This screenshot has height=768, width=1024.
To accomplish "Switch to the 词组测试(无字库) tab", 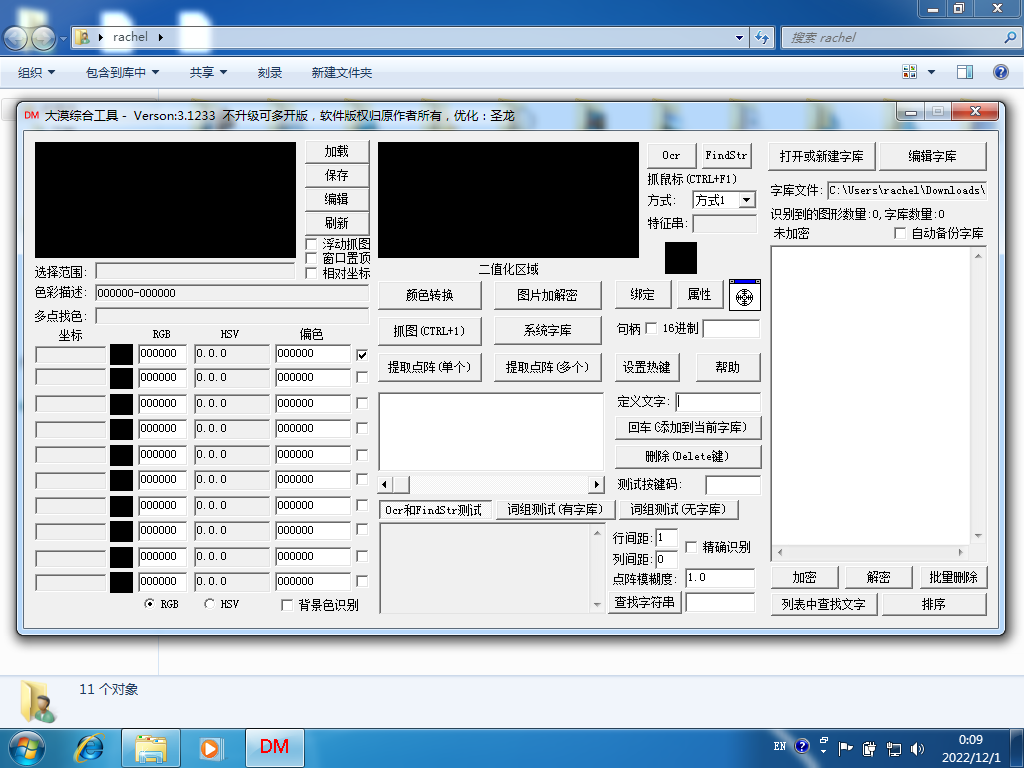I will click(x=679, y=510).
